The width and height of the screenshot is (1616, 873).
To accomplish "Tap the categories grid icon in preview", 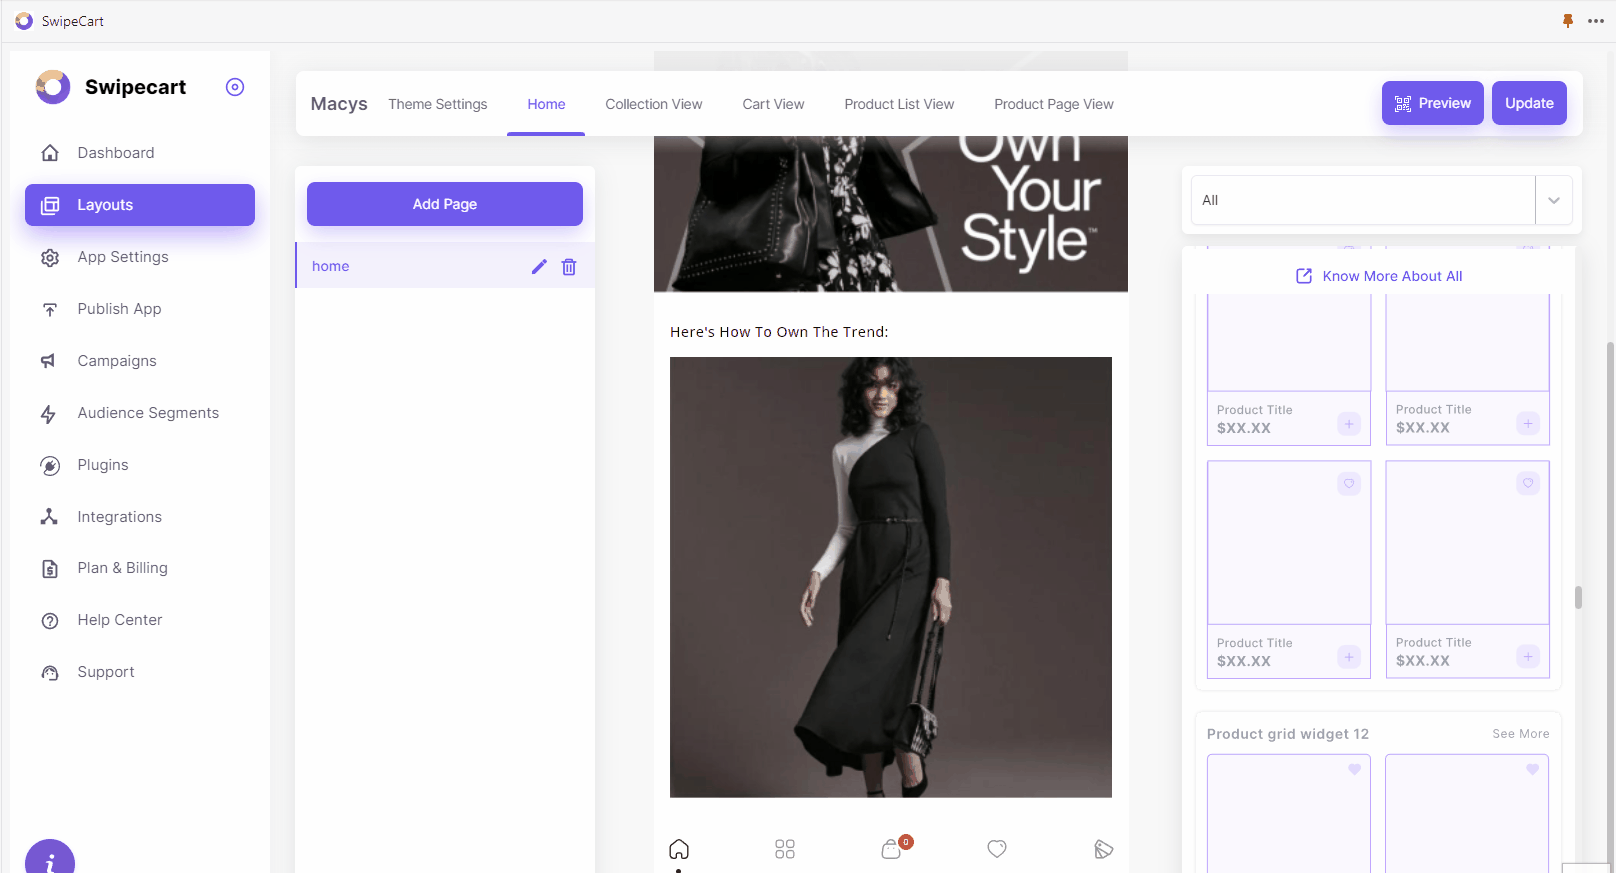I will click(x=785, y=849).
